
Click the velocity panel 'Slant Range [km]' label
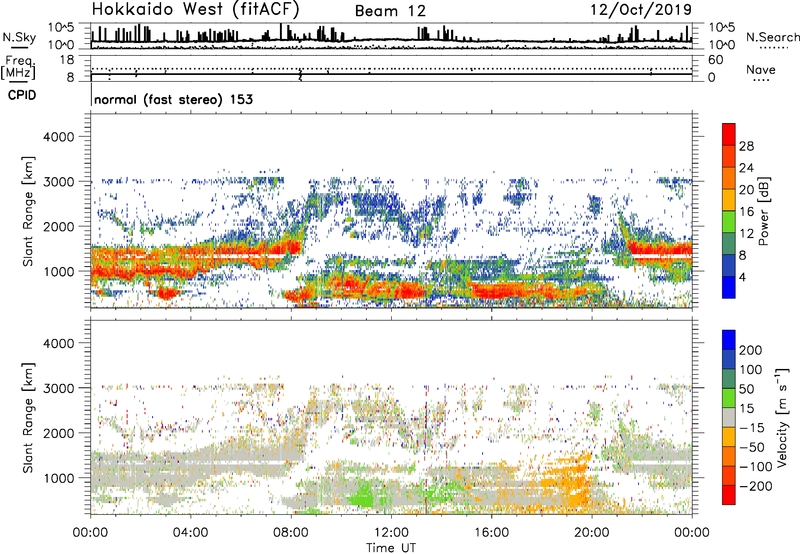pos(28,417)
